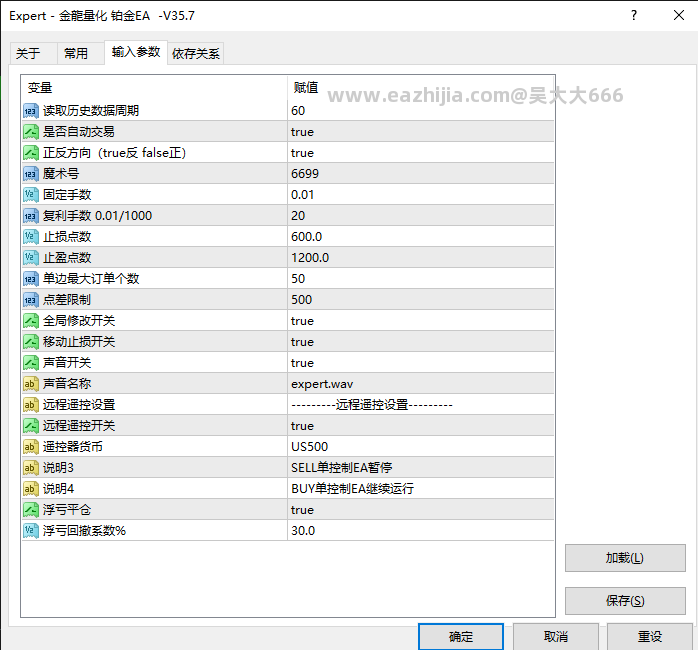
Task: Click the double icon beside 止盈点数
Action: [x=31, y=258]
